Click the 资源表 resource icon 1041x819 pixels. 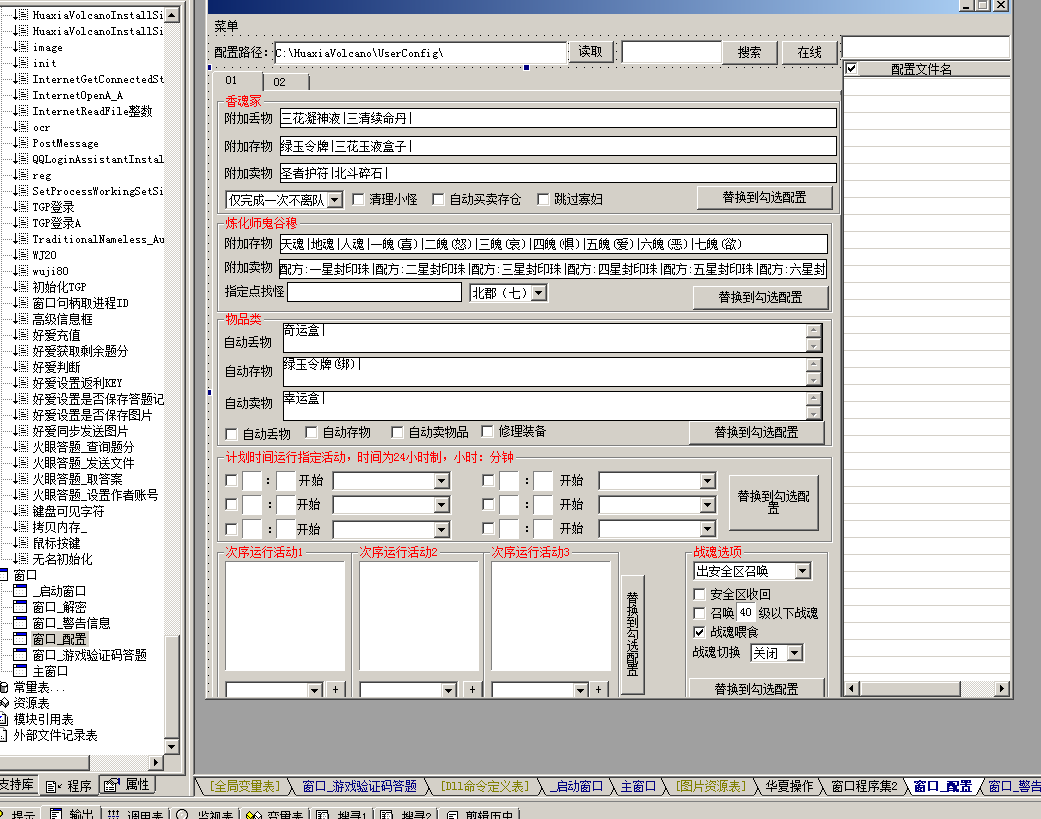click(4, 702)
